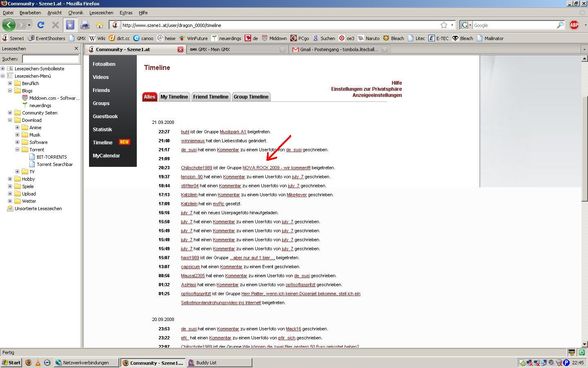Expand the Anime folder in bookmarks
This screenshot has width=588, height=368.
click(17, 128)
